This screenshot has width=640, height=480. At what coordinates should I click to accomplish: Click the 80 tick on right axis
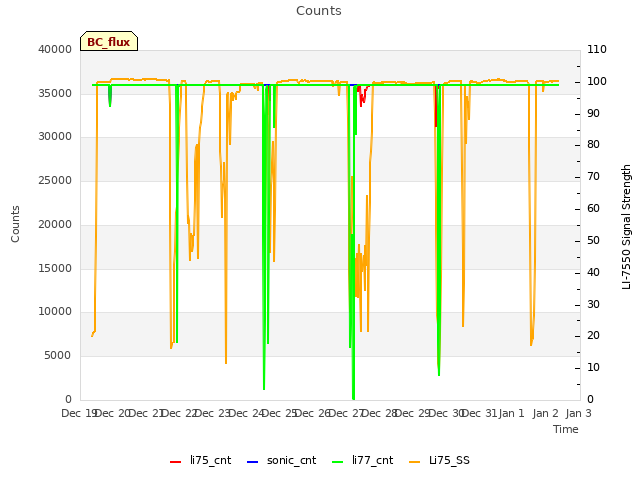click(x=593, y=144)
